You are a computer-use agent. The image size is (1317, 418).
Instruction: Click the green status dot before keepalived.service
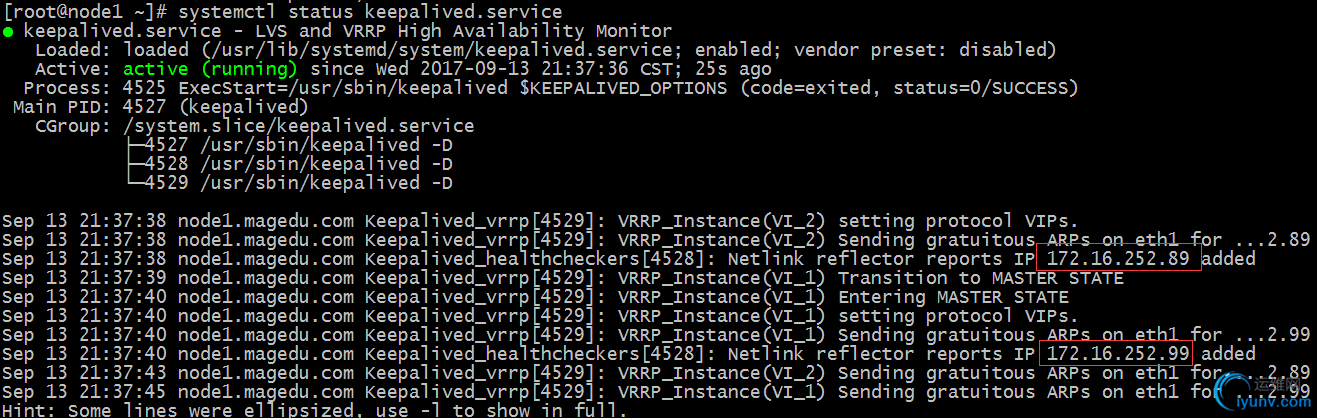pos(8,32)
